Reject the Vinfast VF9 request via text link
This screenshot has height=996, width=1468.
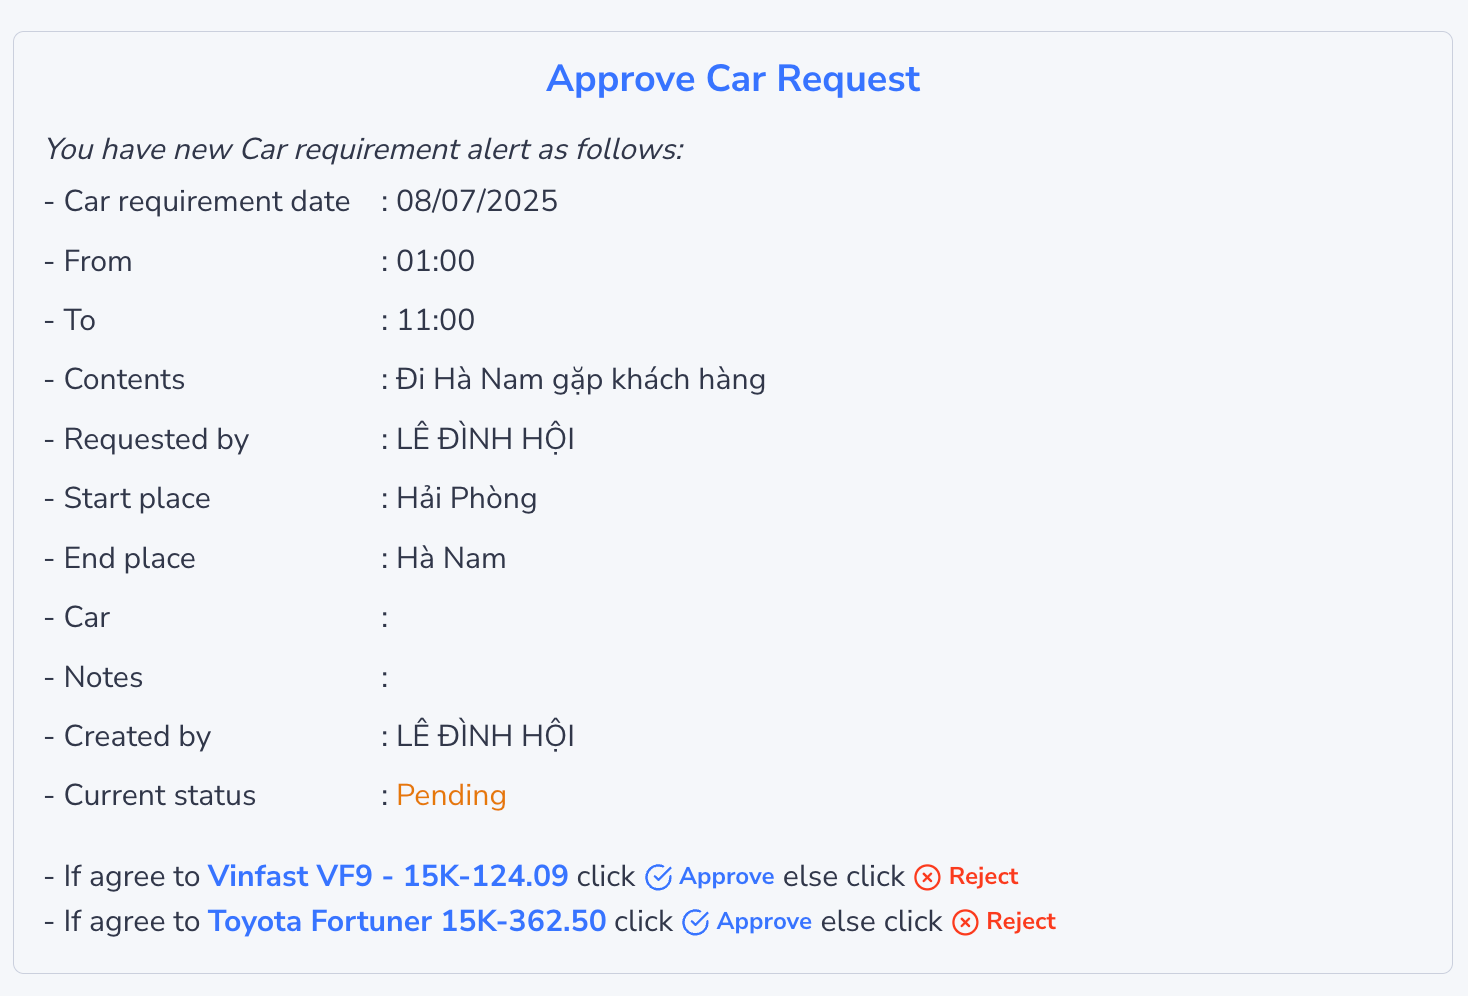coord(983,876)
